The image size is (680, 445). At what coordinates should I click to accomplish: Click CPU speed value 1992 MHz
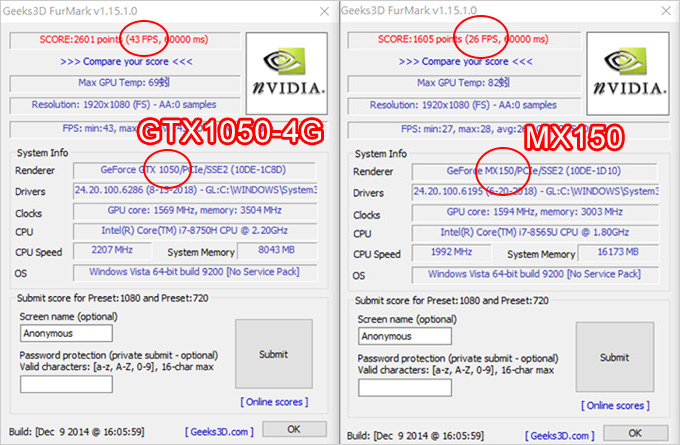tap(451, 252)
